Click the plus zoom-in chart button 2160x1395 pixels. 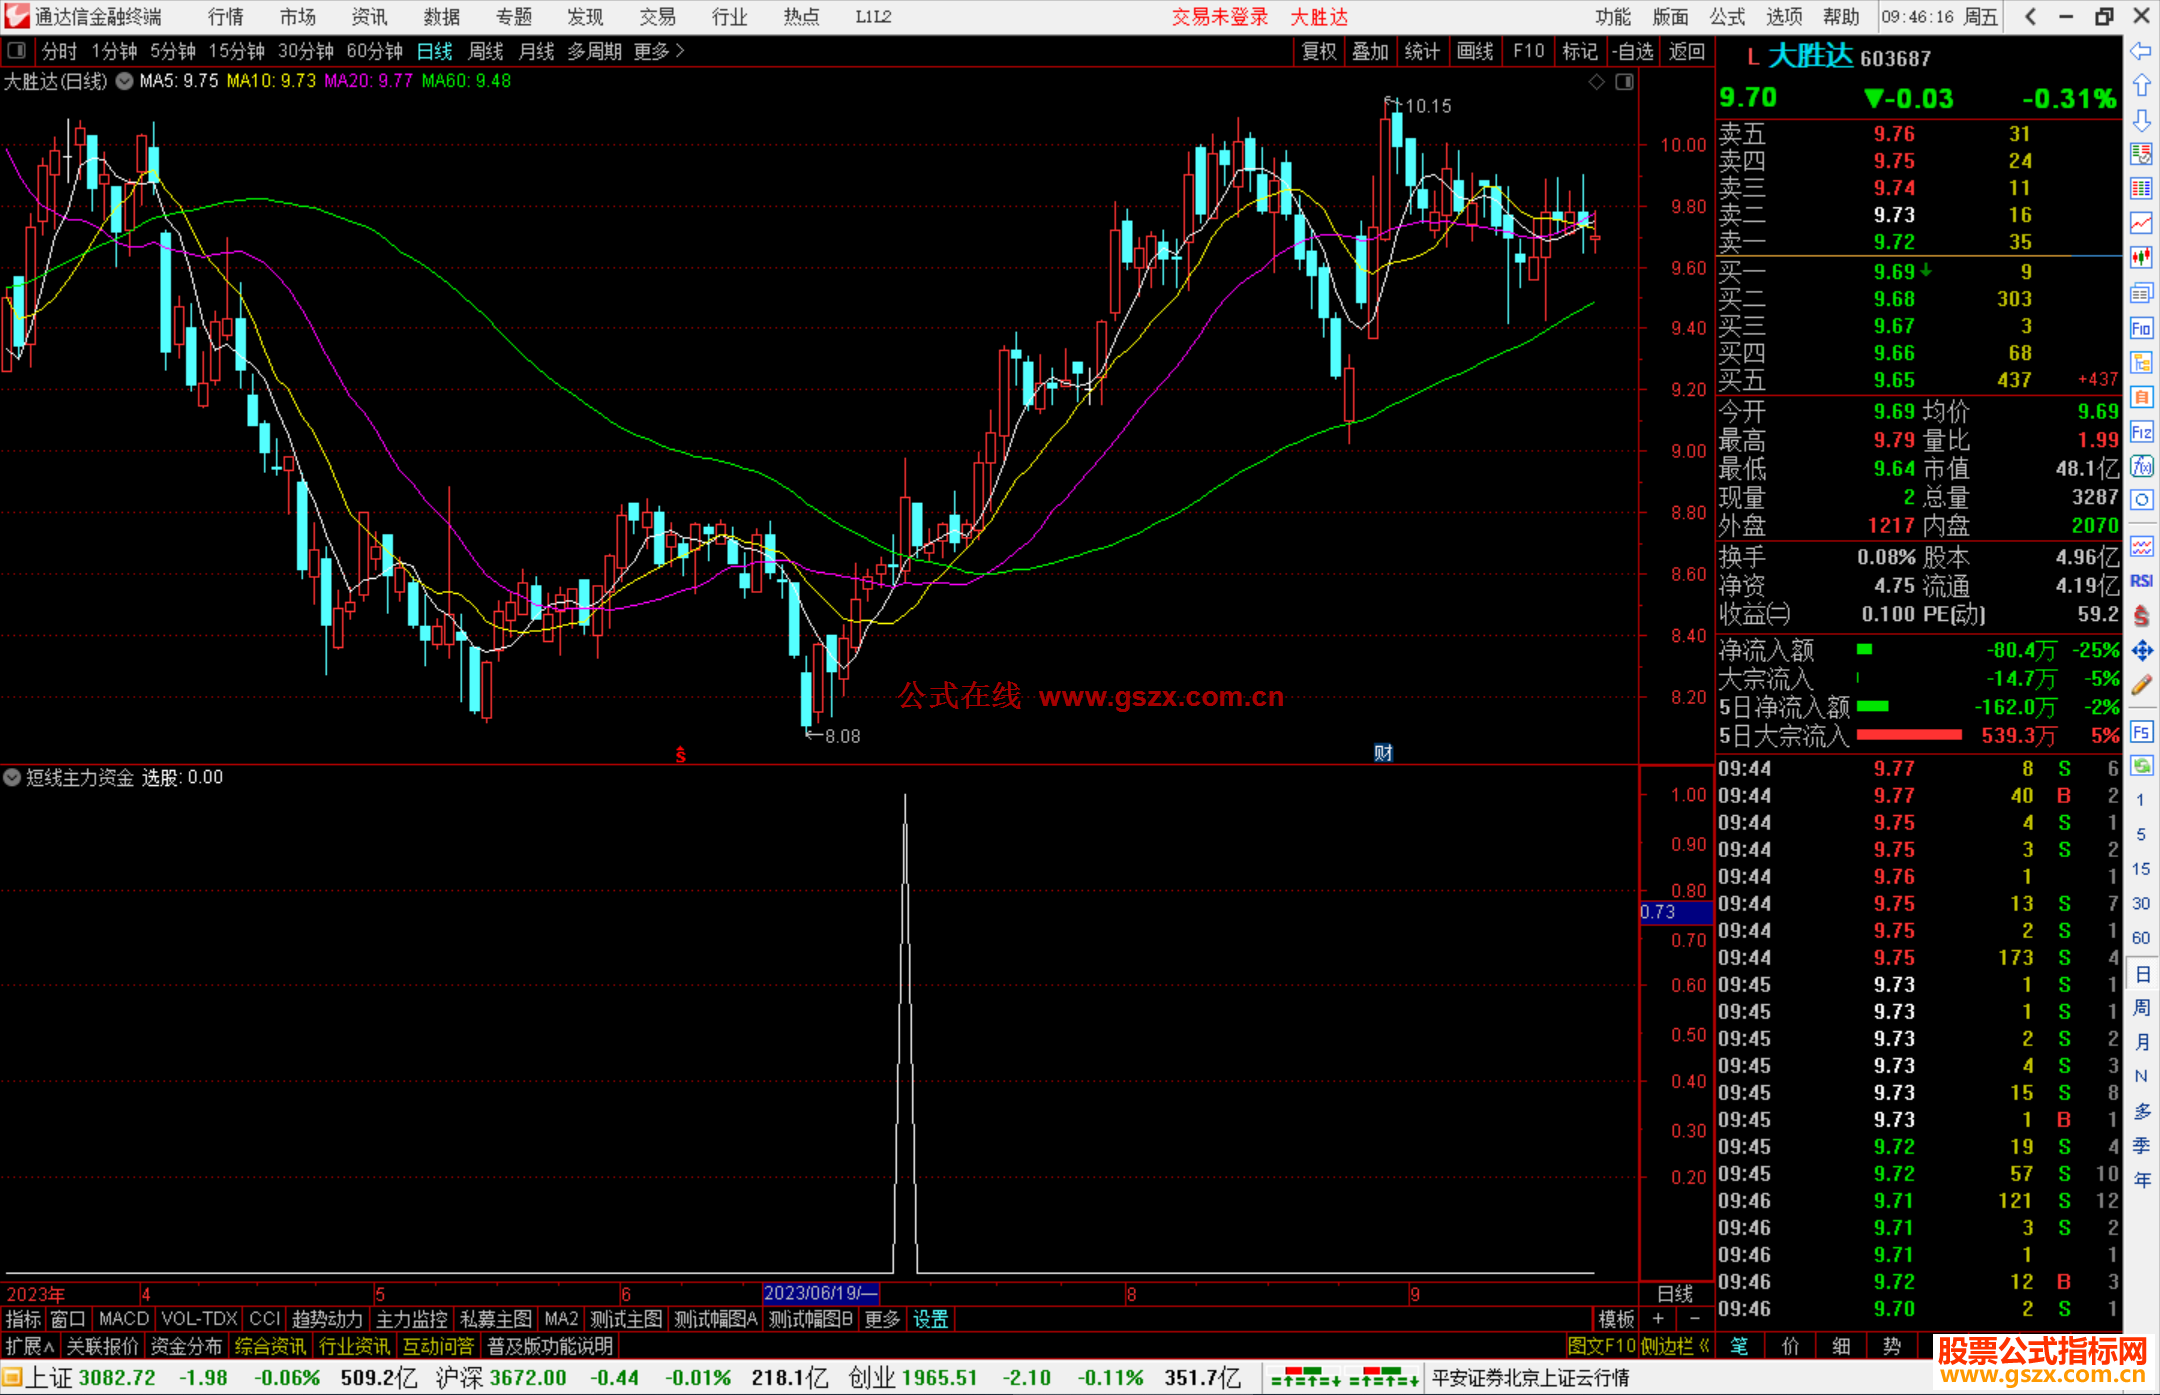point(1657,1319)
